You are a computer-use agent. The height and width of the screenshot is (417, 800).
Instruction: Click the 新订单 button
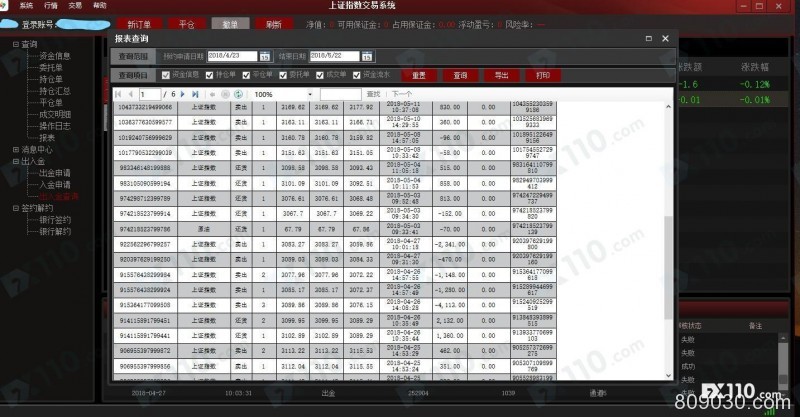tap(139, 24)
